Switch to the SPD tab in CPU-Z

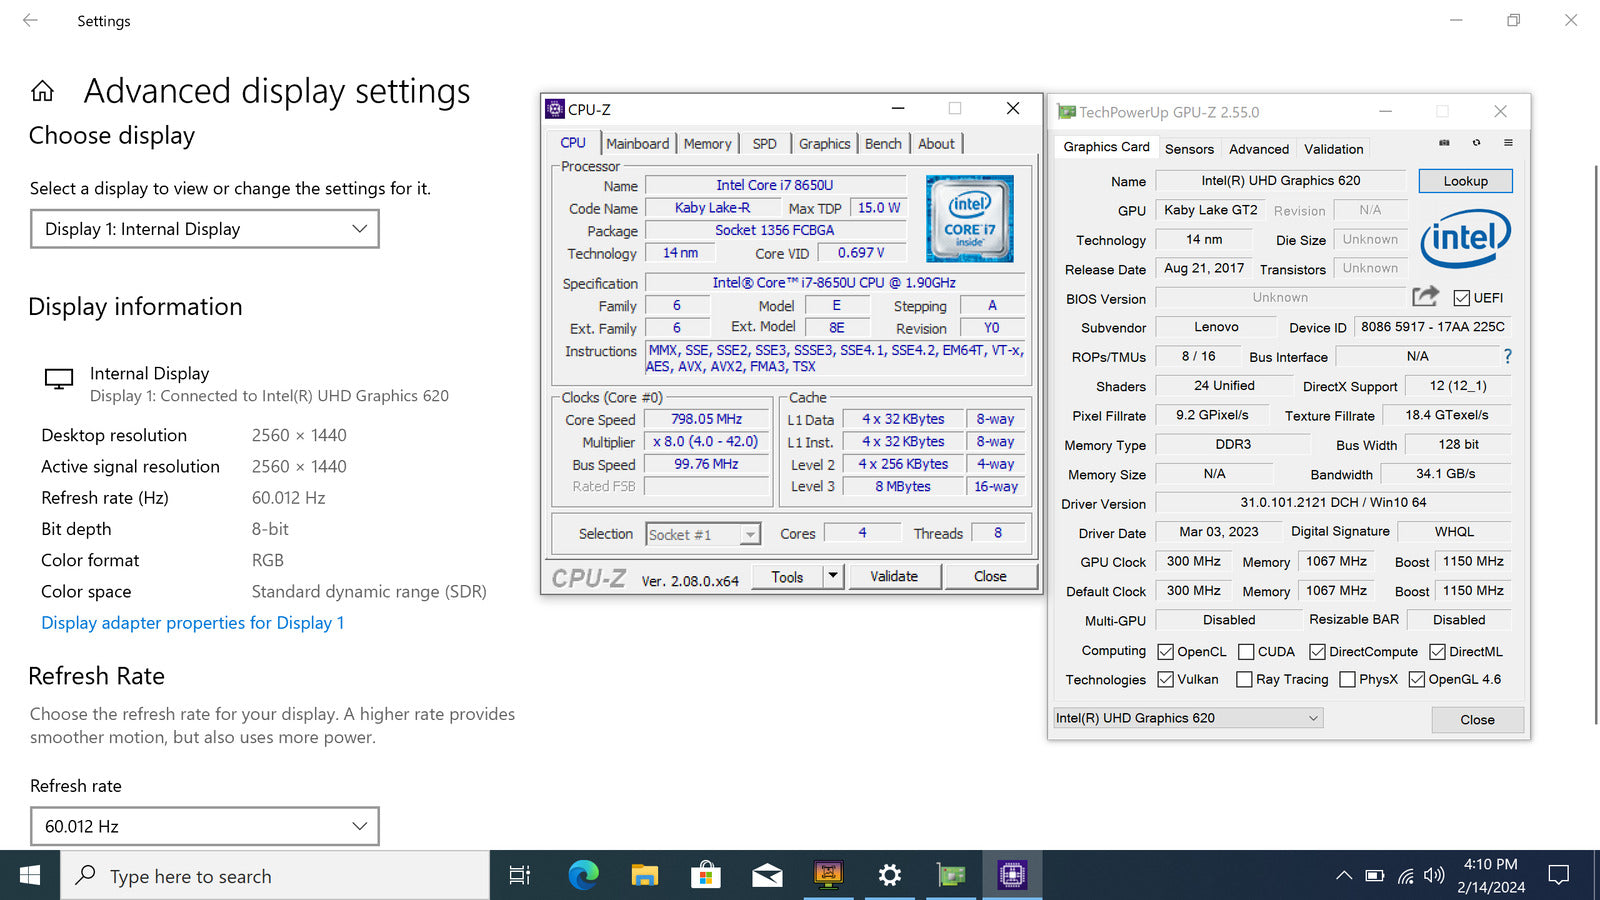(764, 144)
